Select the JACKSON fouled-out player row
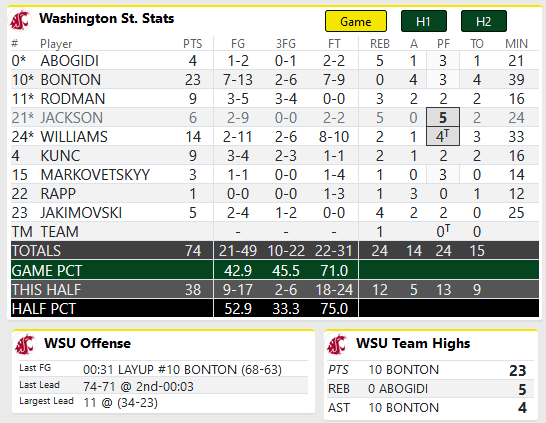Viewport: 546px width, 423px height. pyautogui.click(x=275, y=118)
